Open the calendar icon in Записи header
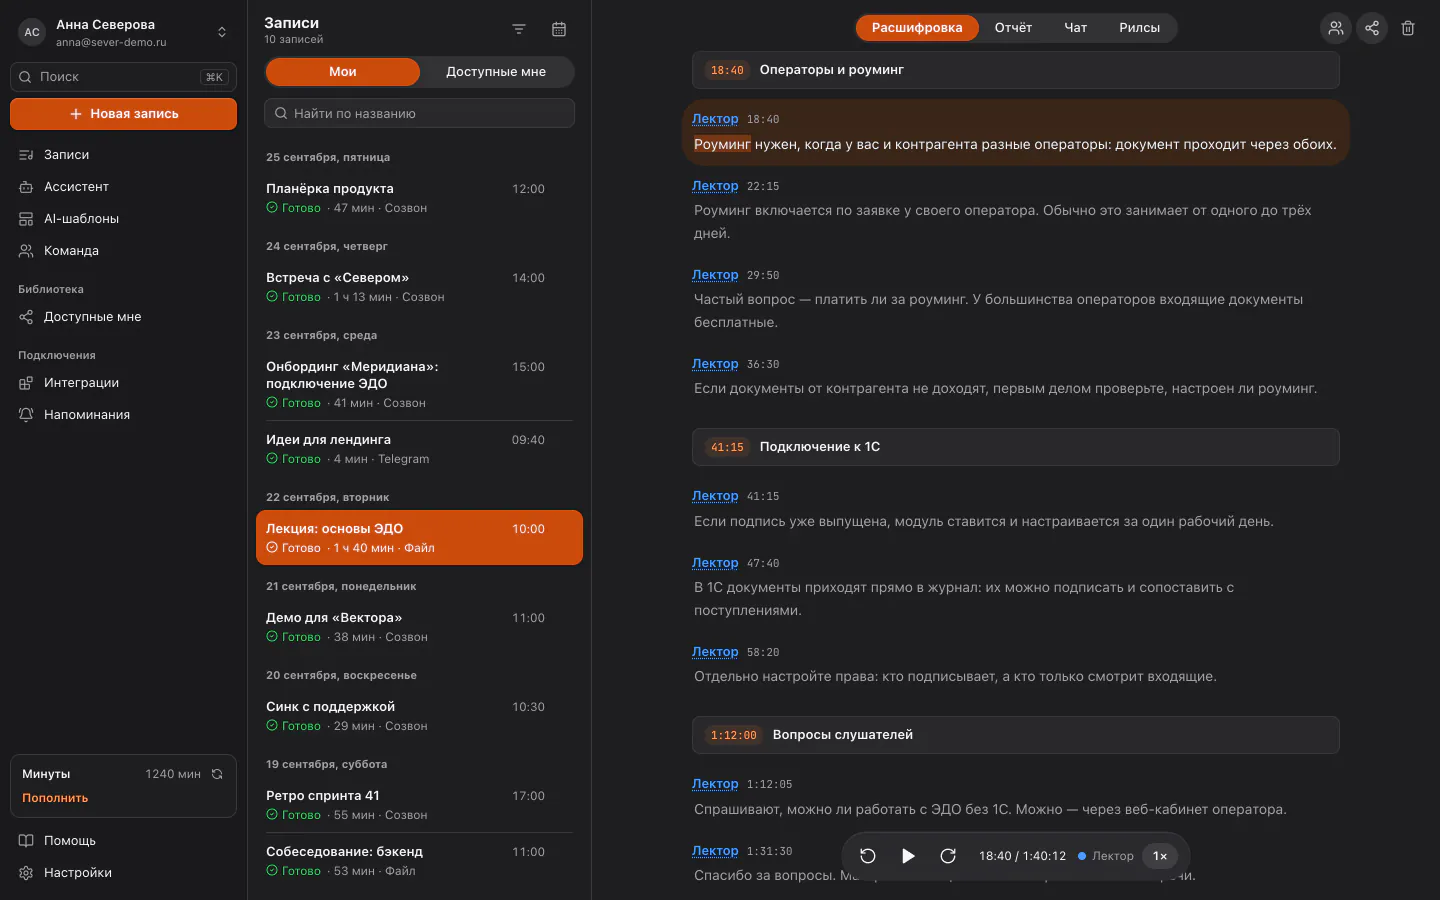 [x=559, y=30]
